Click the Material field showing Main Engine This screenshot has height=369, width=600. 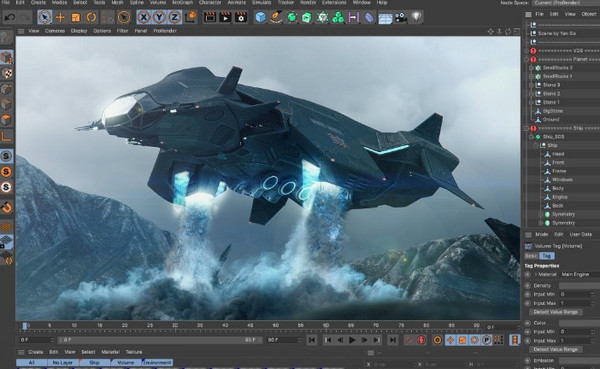[x=579, y=274]
